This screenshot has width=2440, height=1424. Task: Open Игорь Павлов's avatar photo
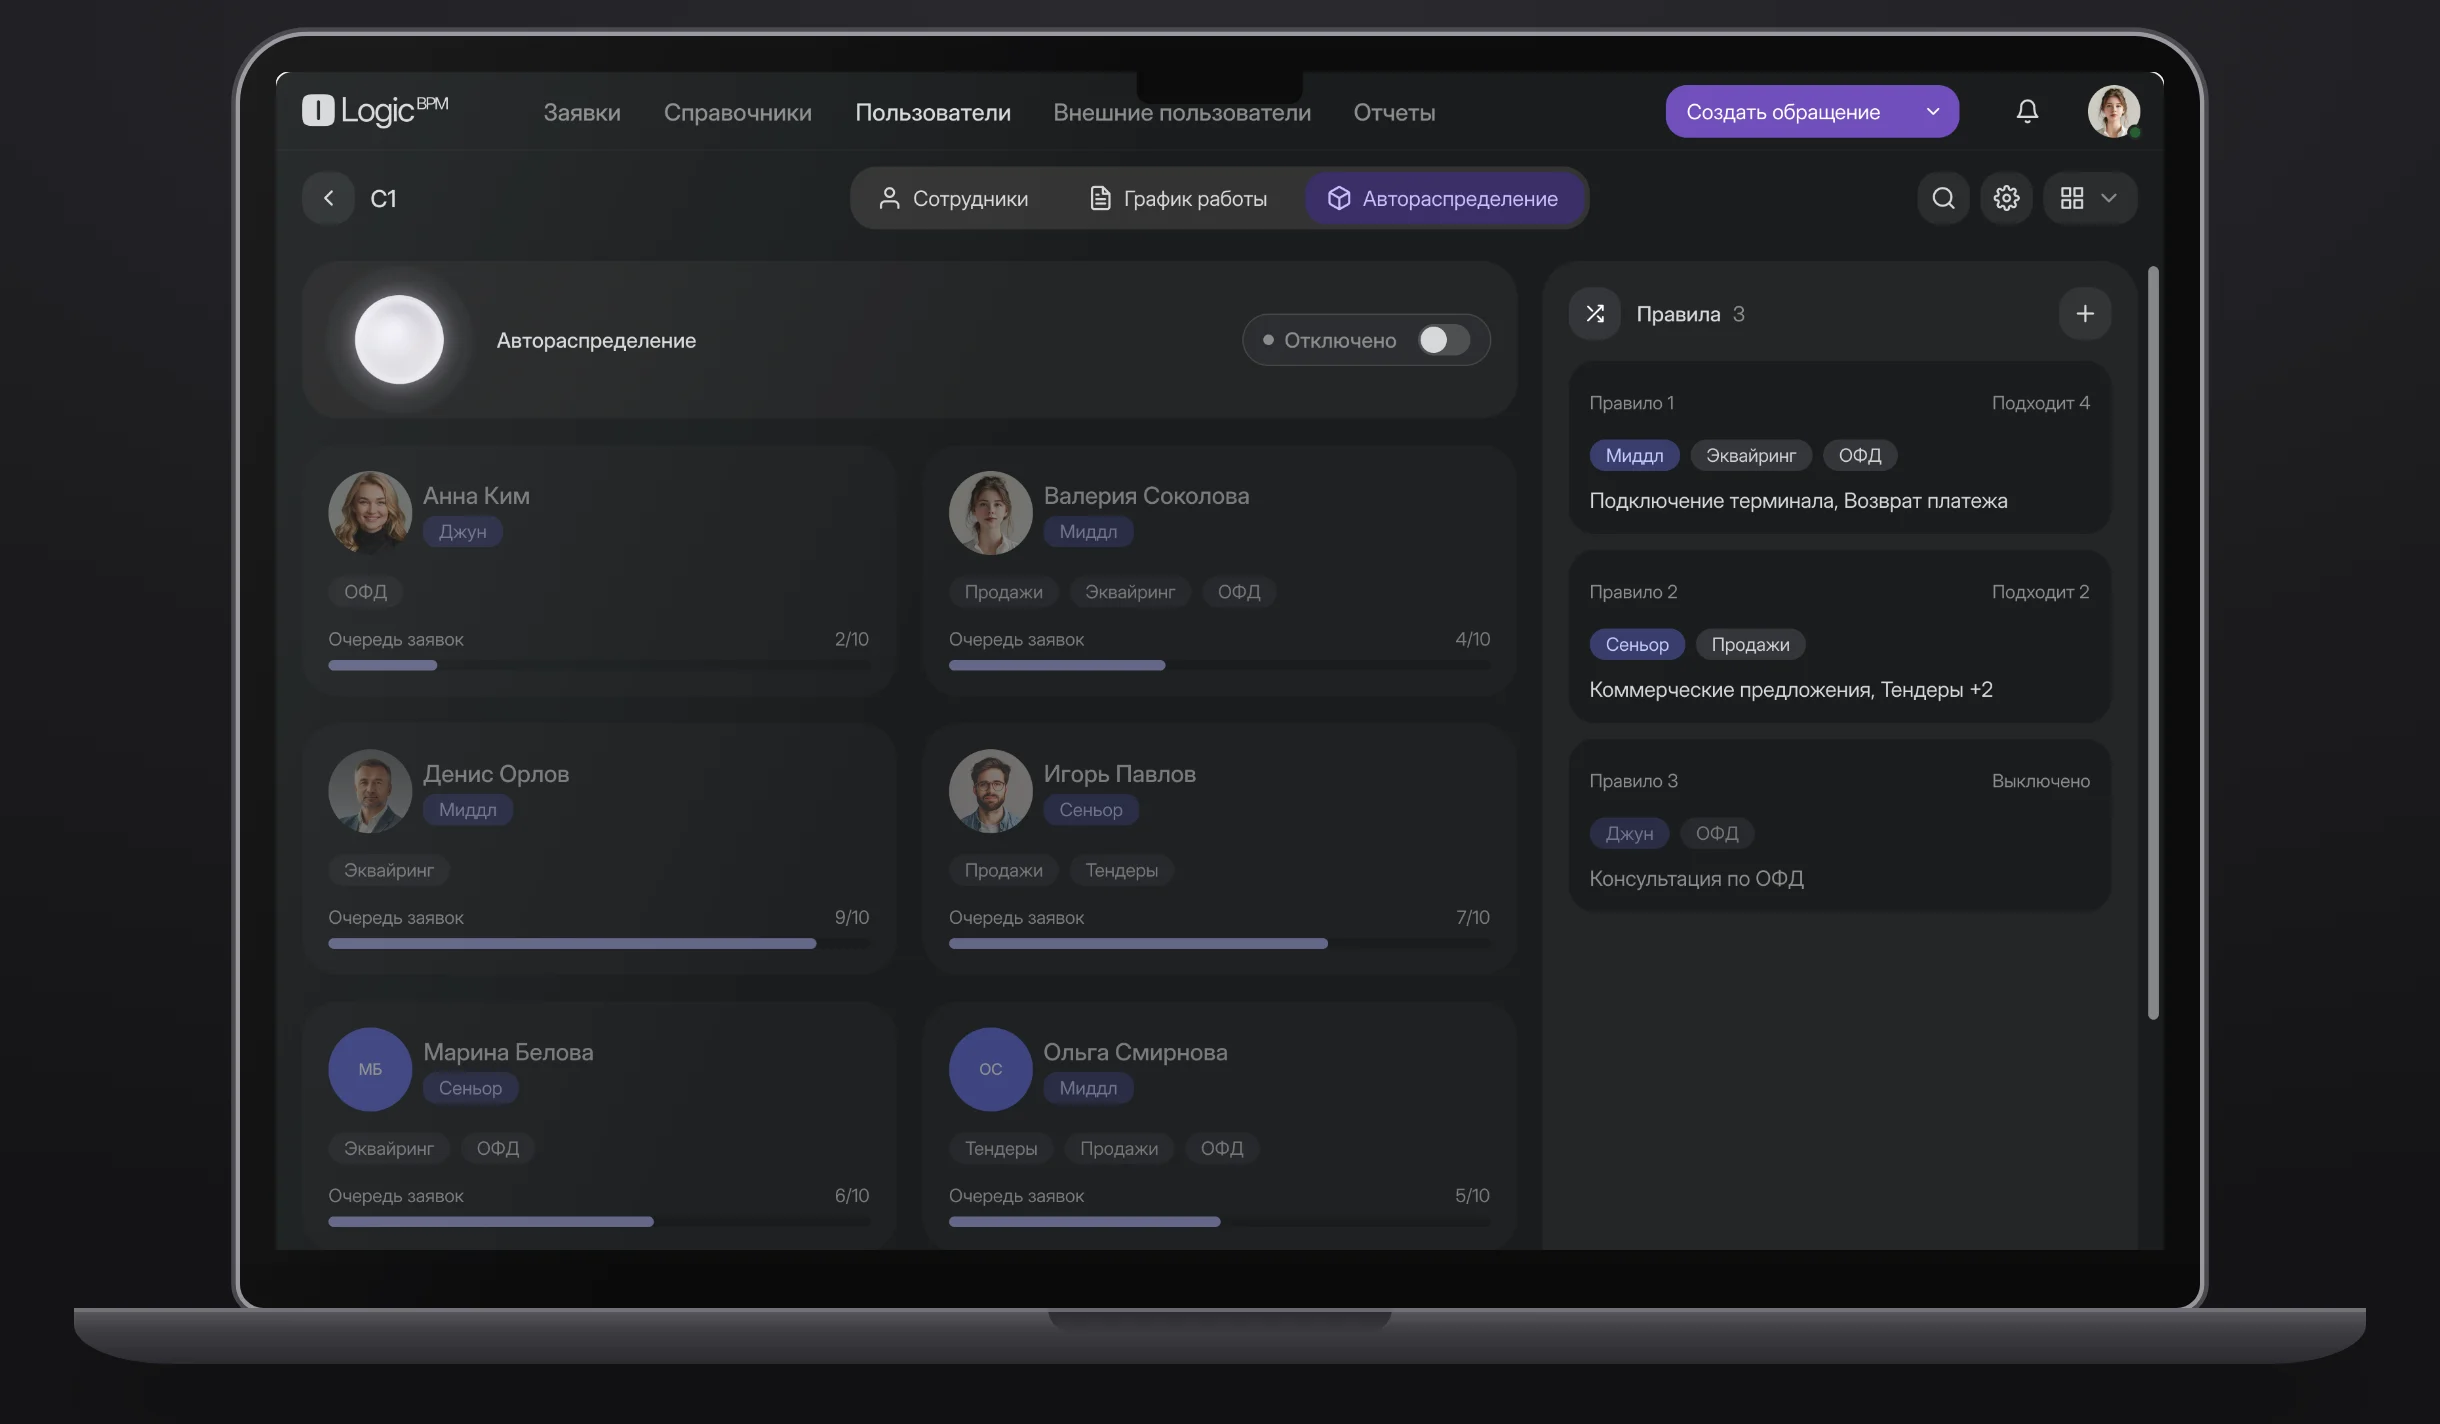point(990,791)
